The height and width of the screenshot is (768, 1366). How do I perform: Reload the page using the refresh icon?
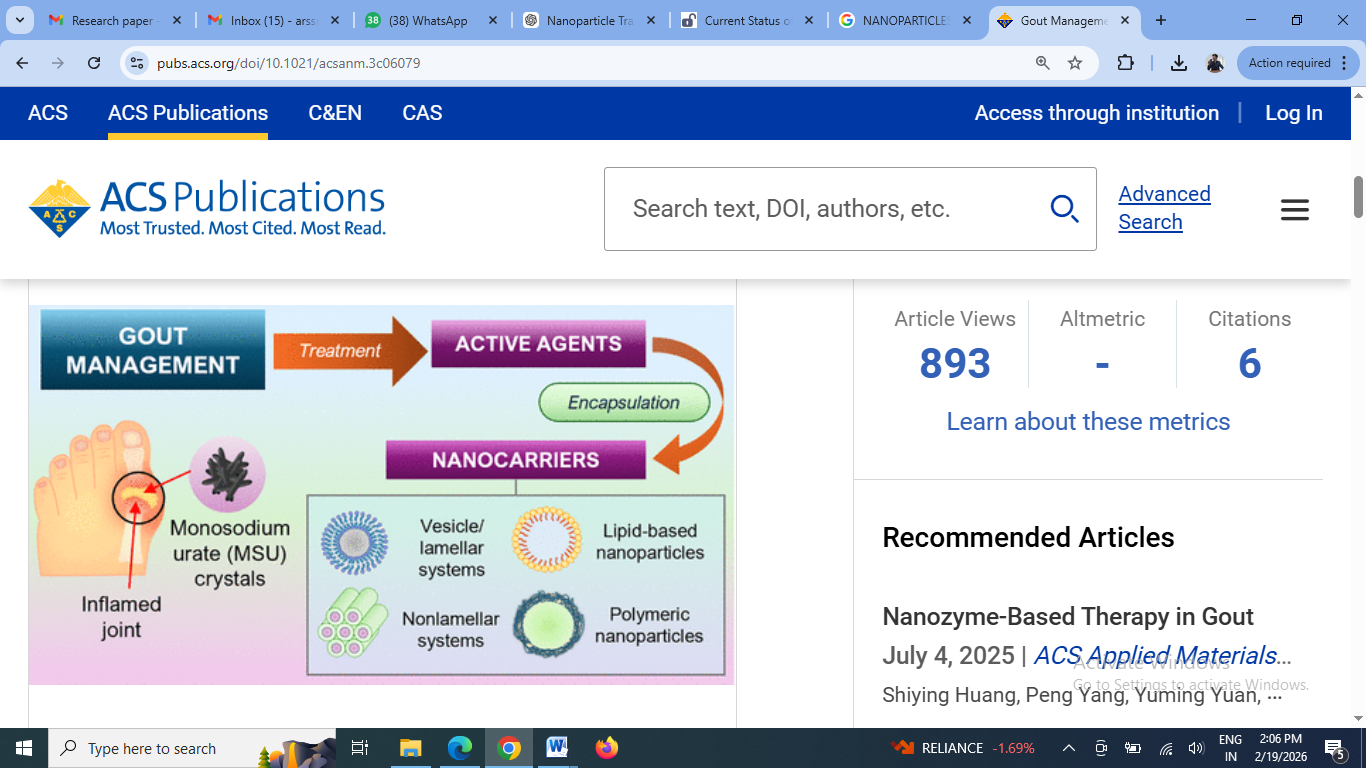point(94,63)
